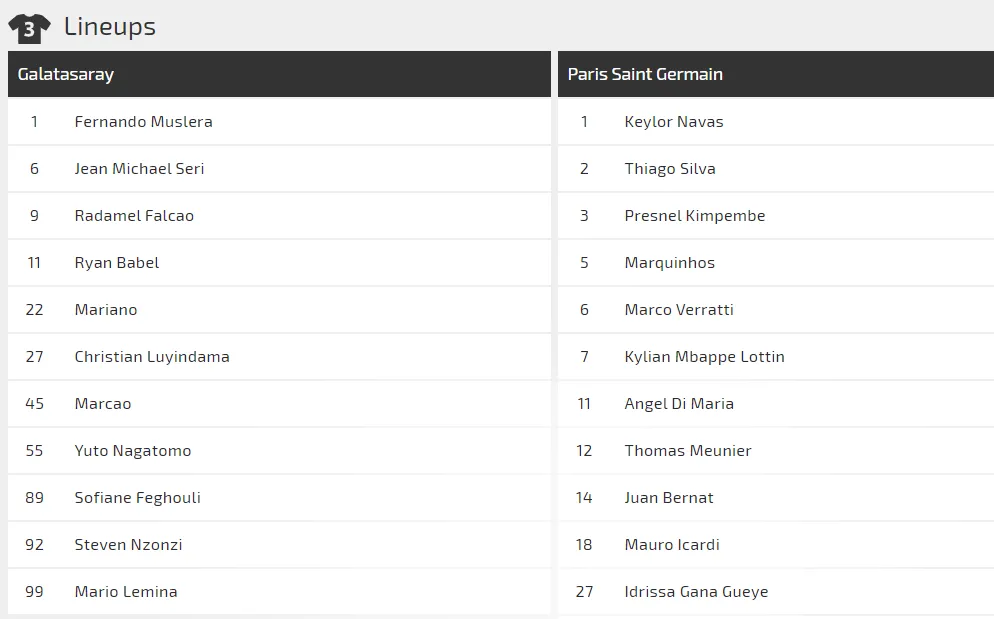Click Angel Di Maria's name
Viewport: 994px width, 619px height.
tap(679, 404)
